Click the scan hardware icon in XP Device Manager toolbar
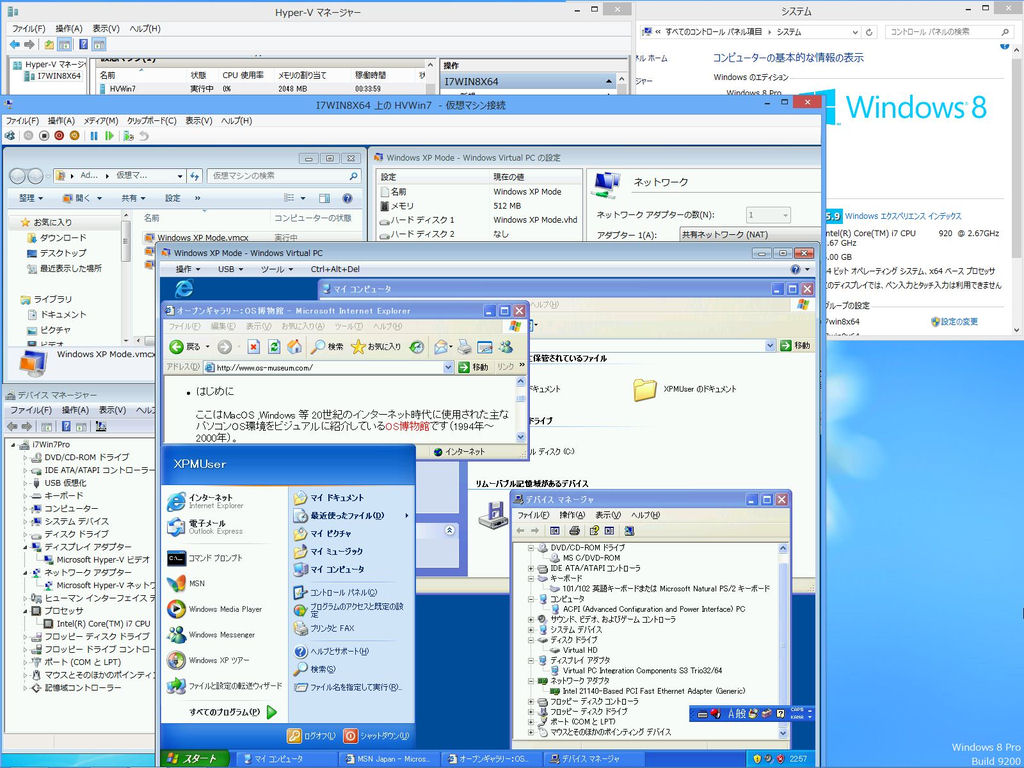1024x768 pixels. pyautogui.click(x=629, y=531)
